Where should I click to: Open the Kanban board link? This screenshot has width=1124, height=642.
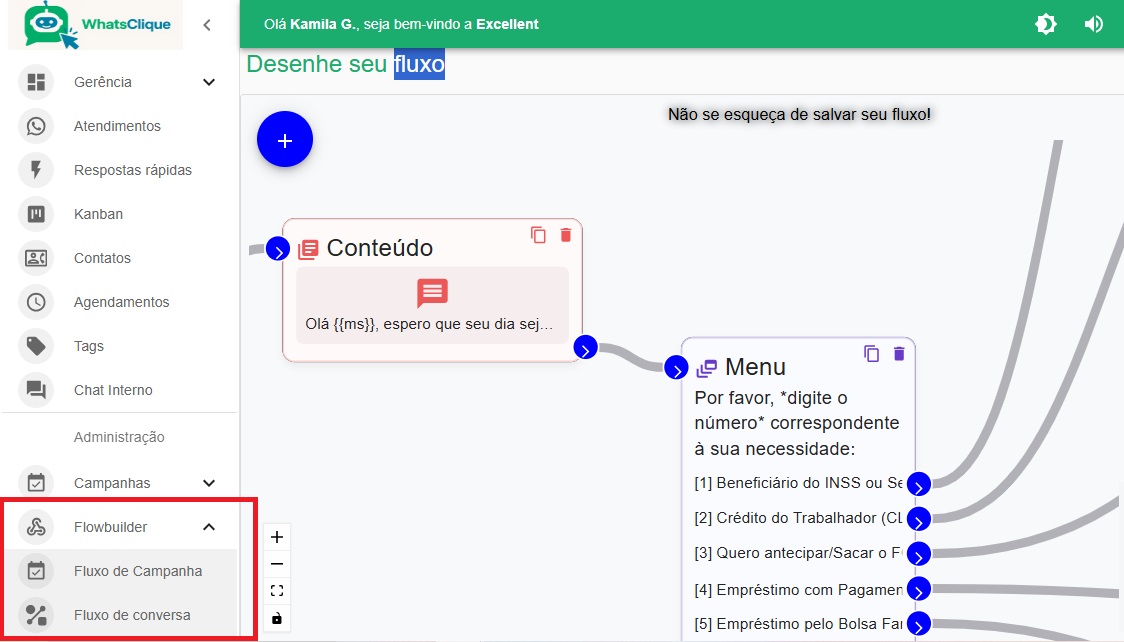pyautogui.click(x=98, y=214)
